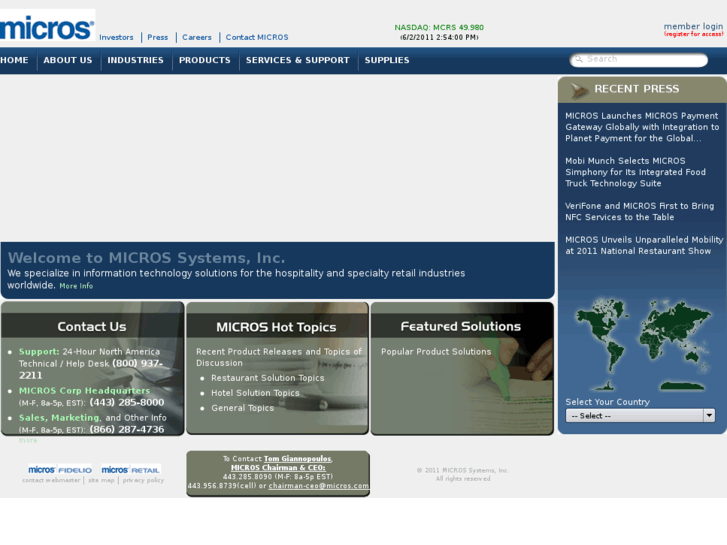727x545 pixels.
Task: Click the Sales, Marketing link
Action: point(59,417)
